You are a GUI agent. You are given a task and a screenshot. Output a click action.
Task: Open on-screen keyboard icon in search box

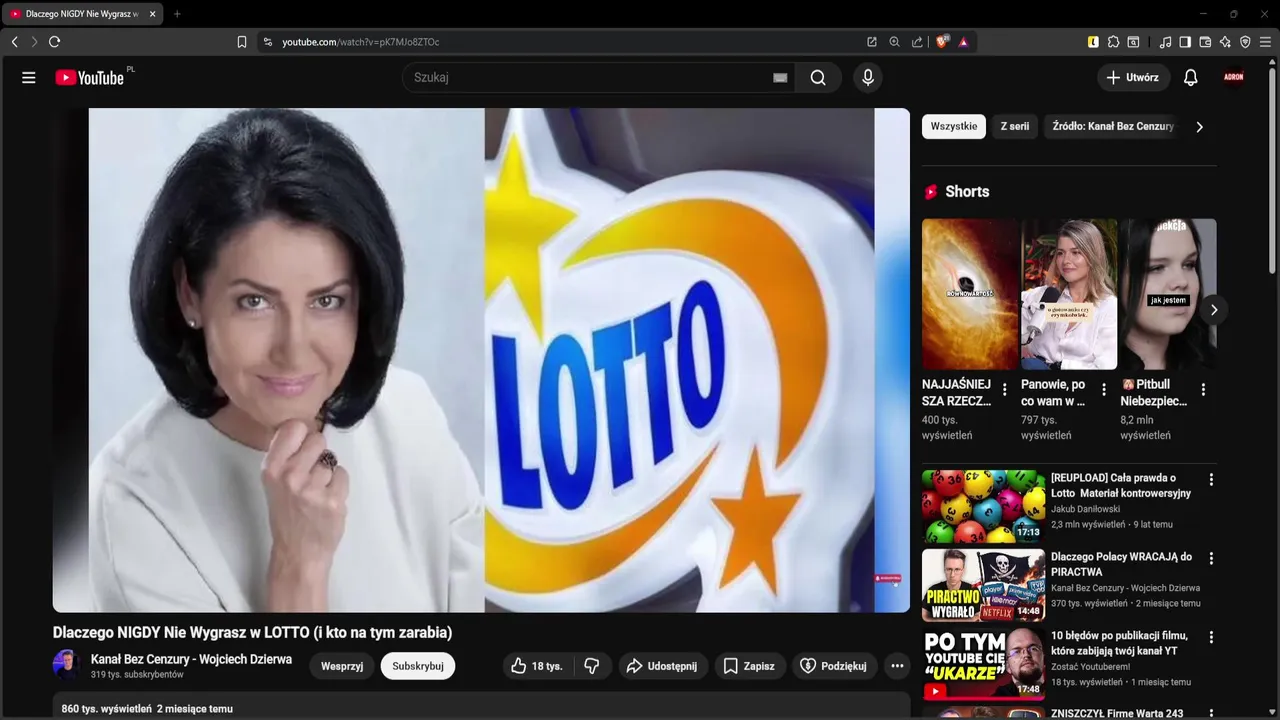(780, 77)
